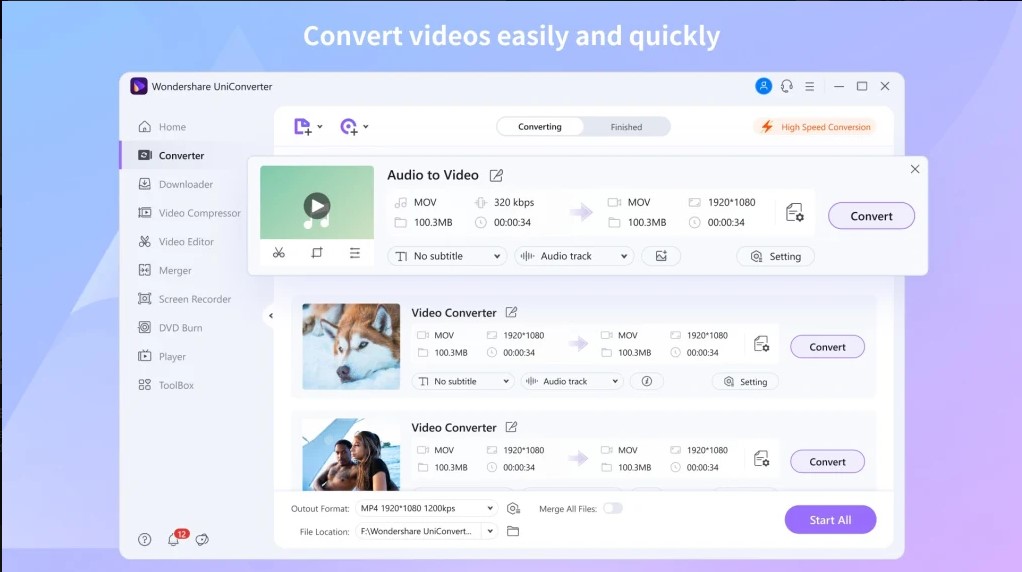Open No subtitle dropdown in Audio to Video
Viewport: 1022px width, 572px height.
tap(447, 256)
